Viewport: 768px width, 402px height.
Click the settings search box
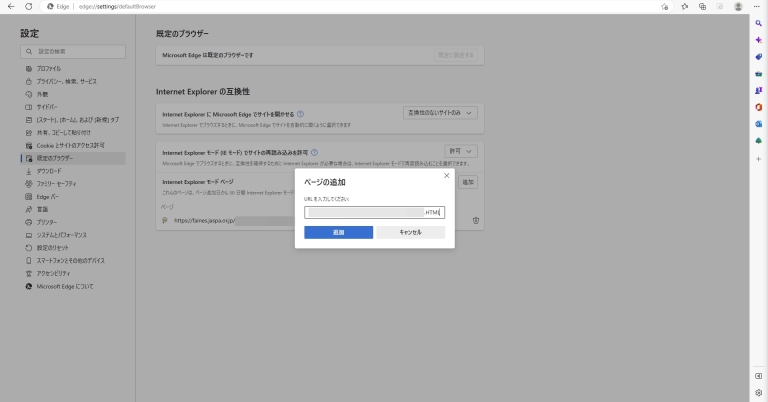(72, 50)
